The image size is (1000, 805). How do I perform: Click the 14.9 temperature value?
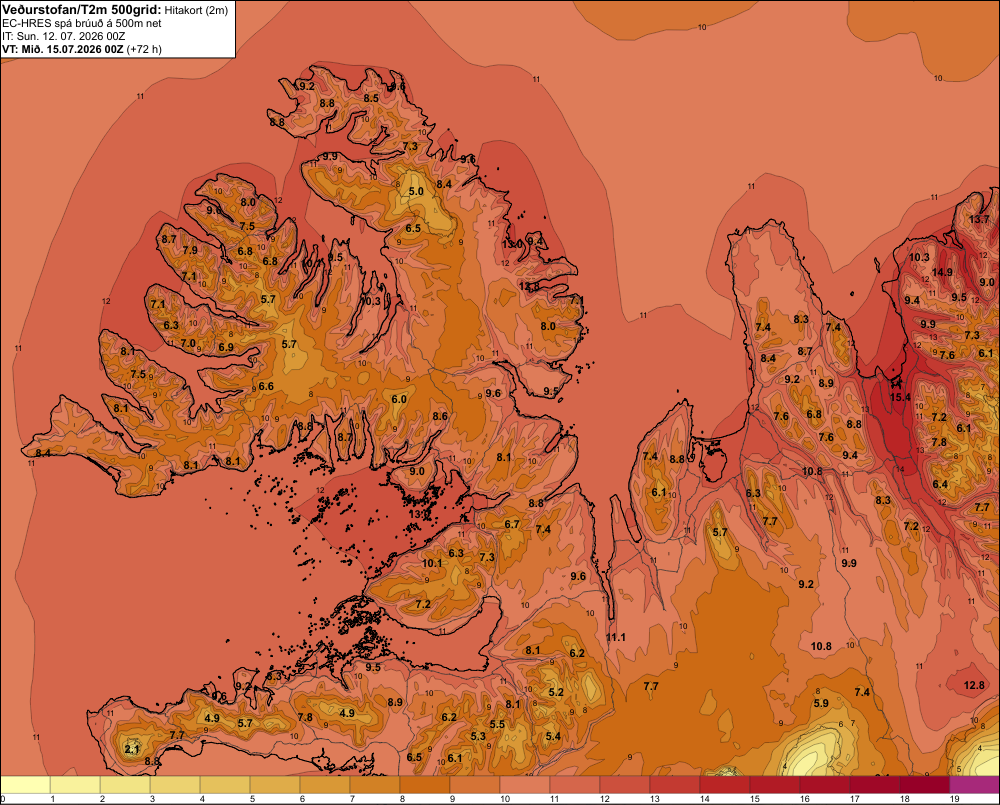pos(942,272)
